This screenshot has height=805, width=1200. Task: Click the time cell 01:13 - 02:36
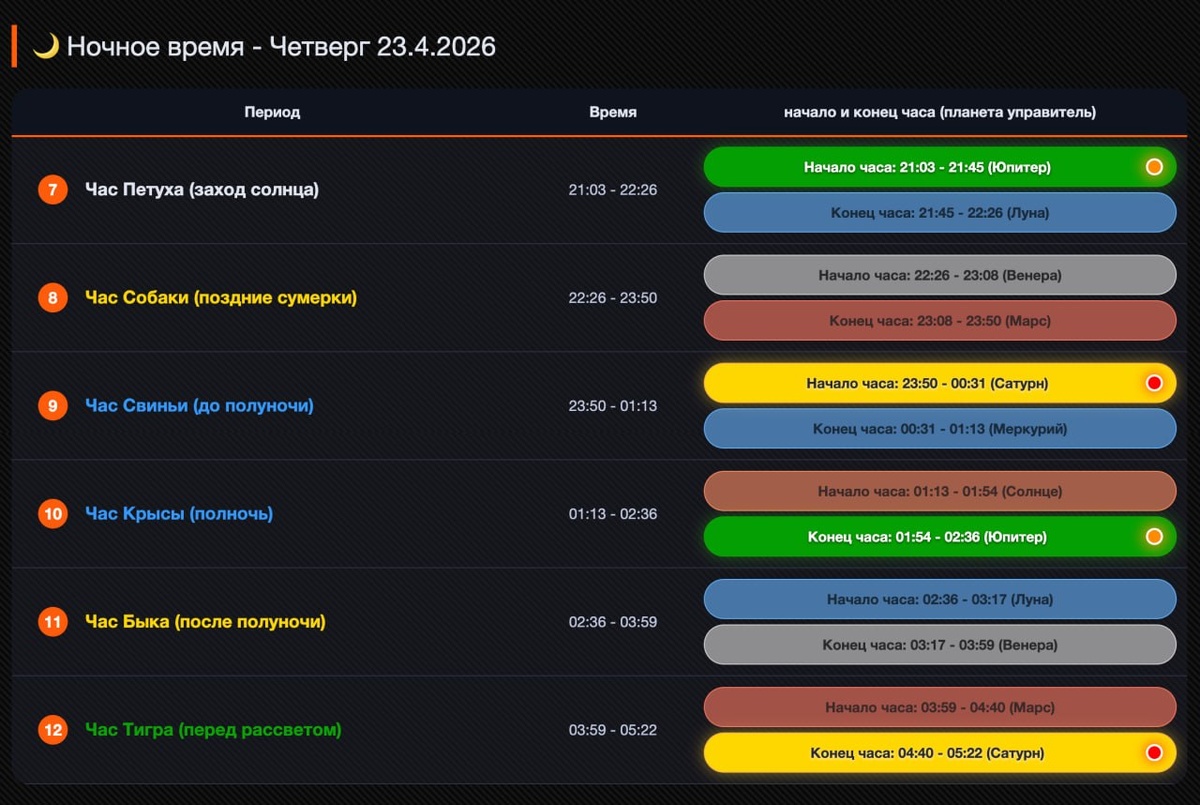(x=613, y=514)
